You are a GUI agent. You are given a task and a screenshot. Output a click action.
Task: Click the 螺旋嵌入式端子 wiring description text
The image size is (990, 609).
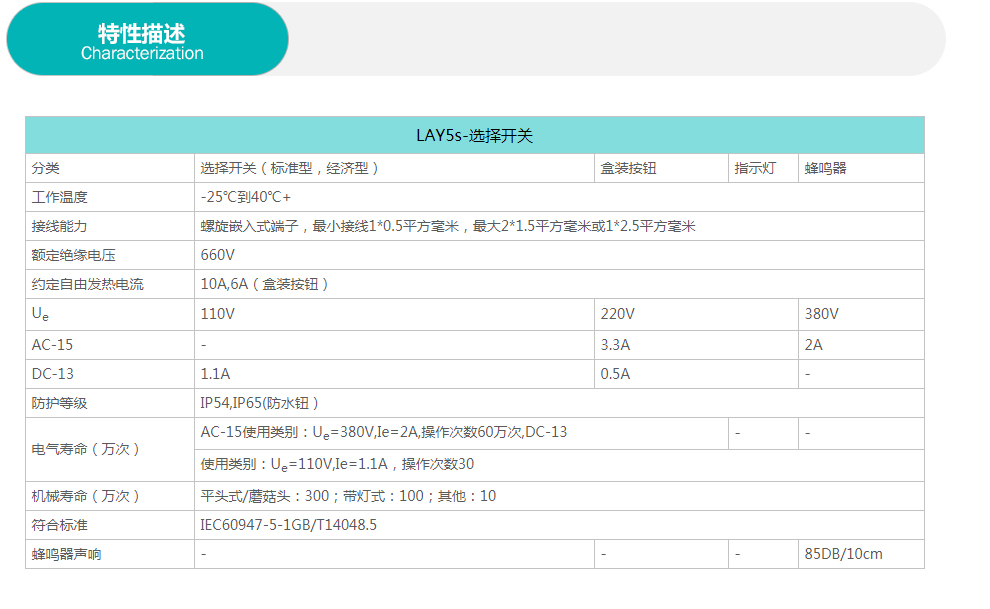coord(448,226)
